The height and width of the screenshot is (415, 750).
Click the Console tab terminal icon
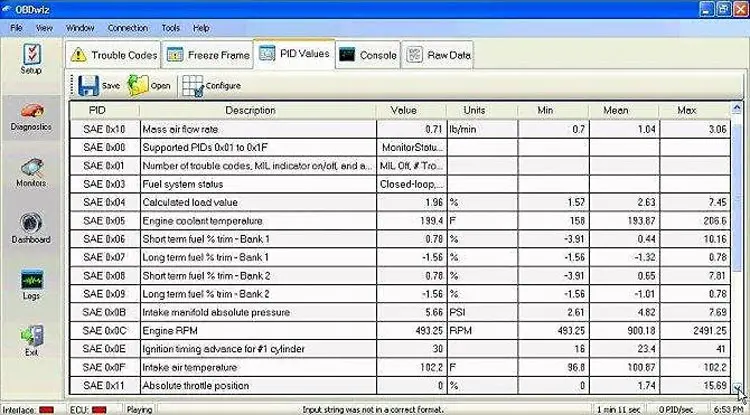[347, 55]
